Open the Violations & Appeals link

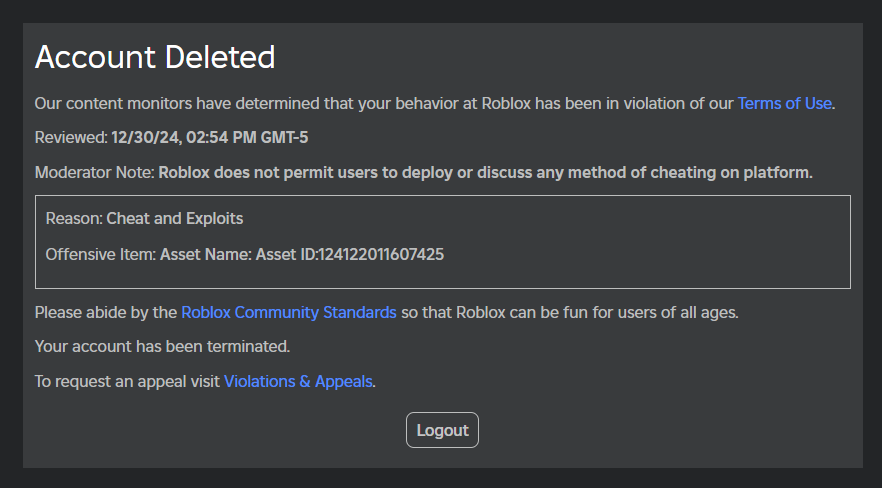[x=298, y=381]
